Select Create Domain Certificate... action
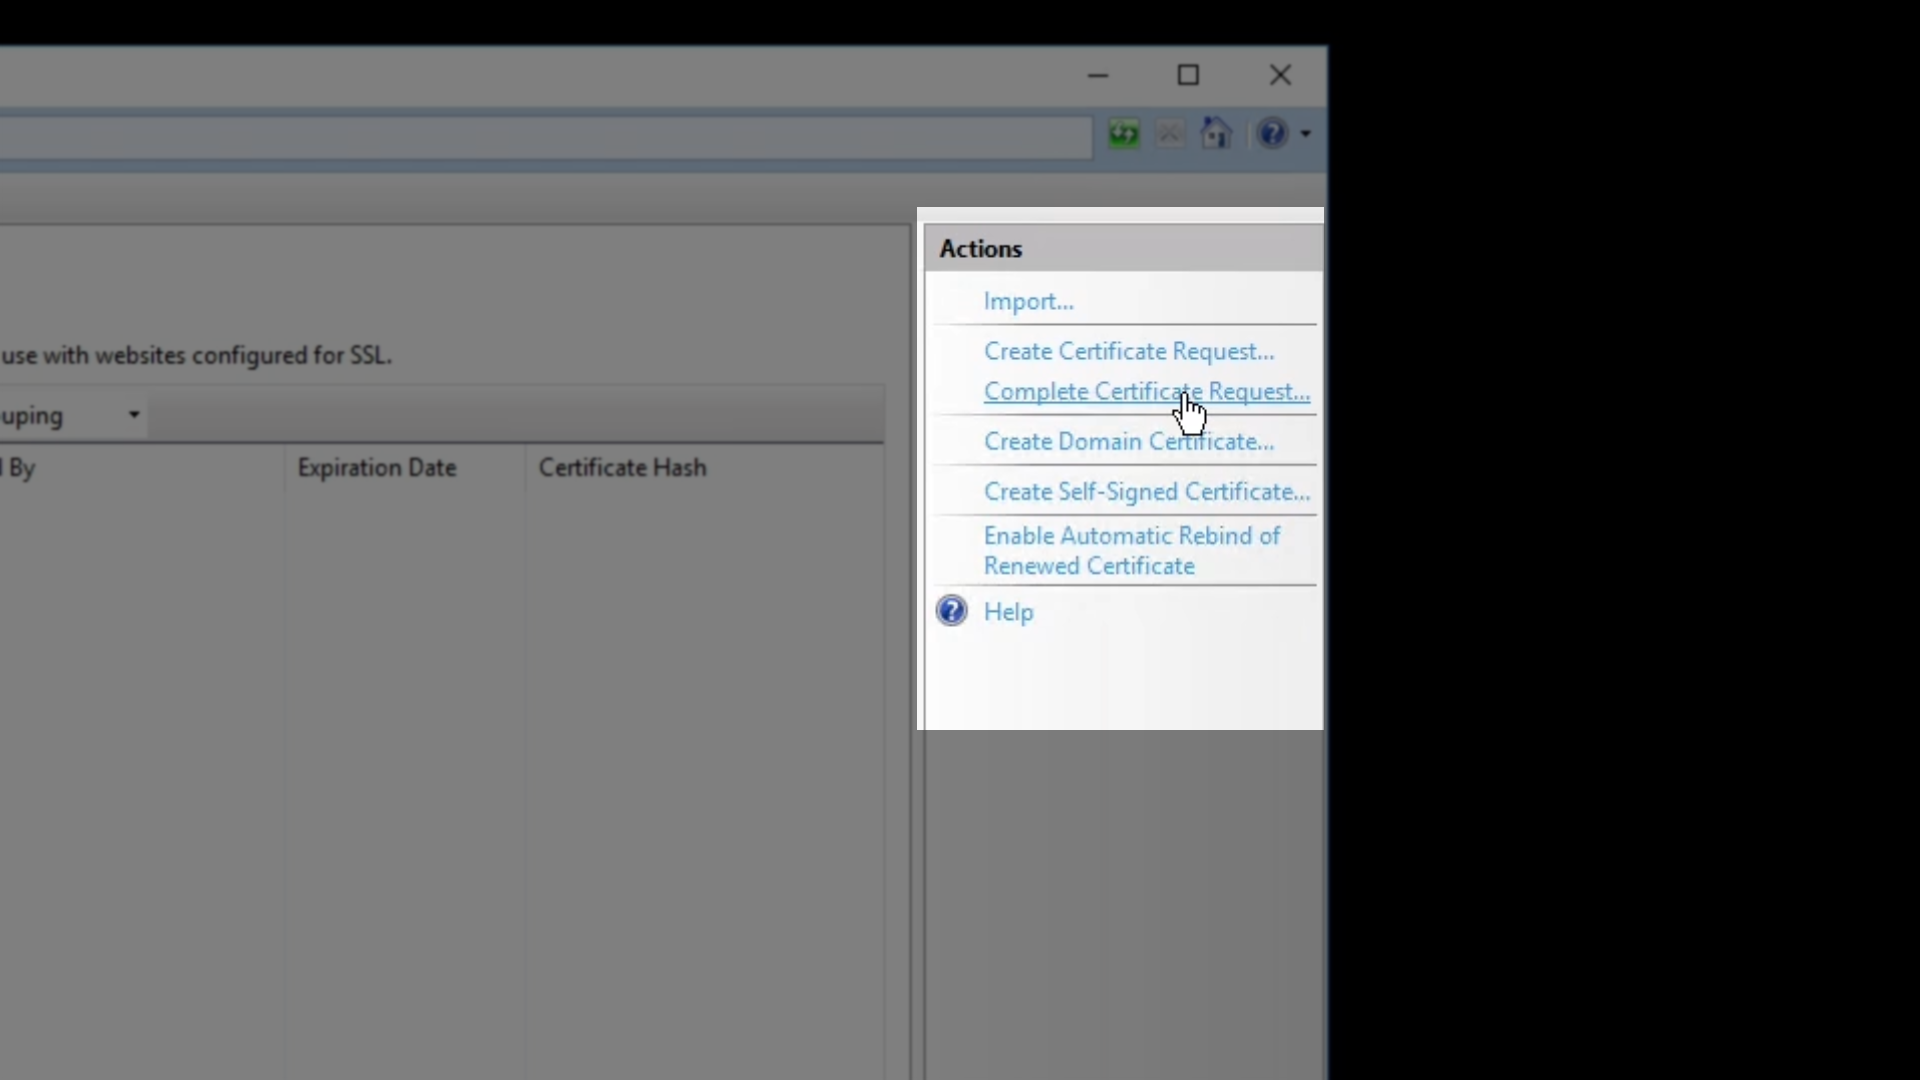 point(1128,441)
